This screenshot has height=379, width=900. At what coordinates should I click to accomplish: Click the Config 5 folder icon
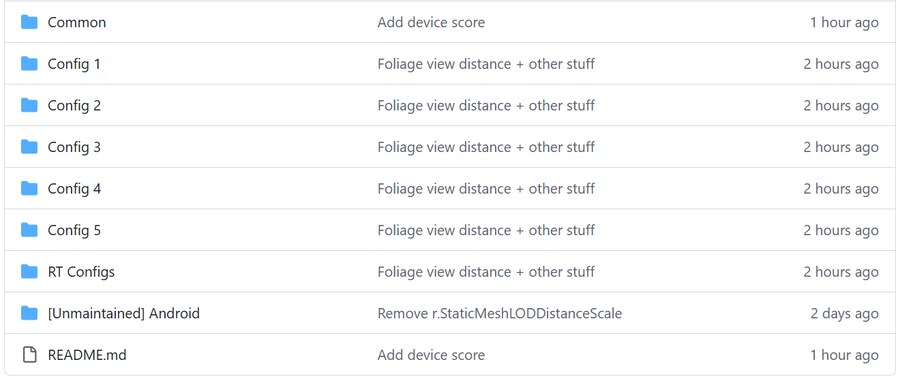pos(29,230)
